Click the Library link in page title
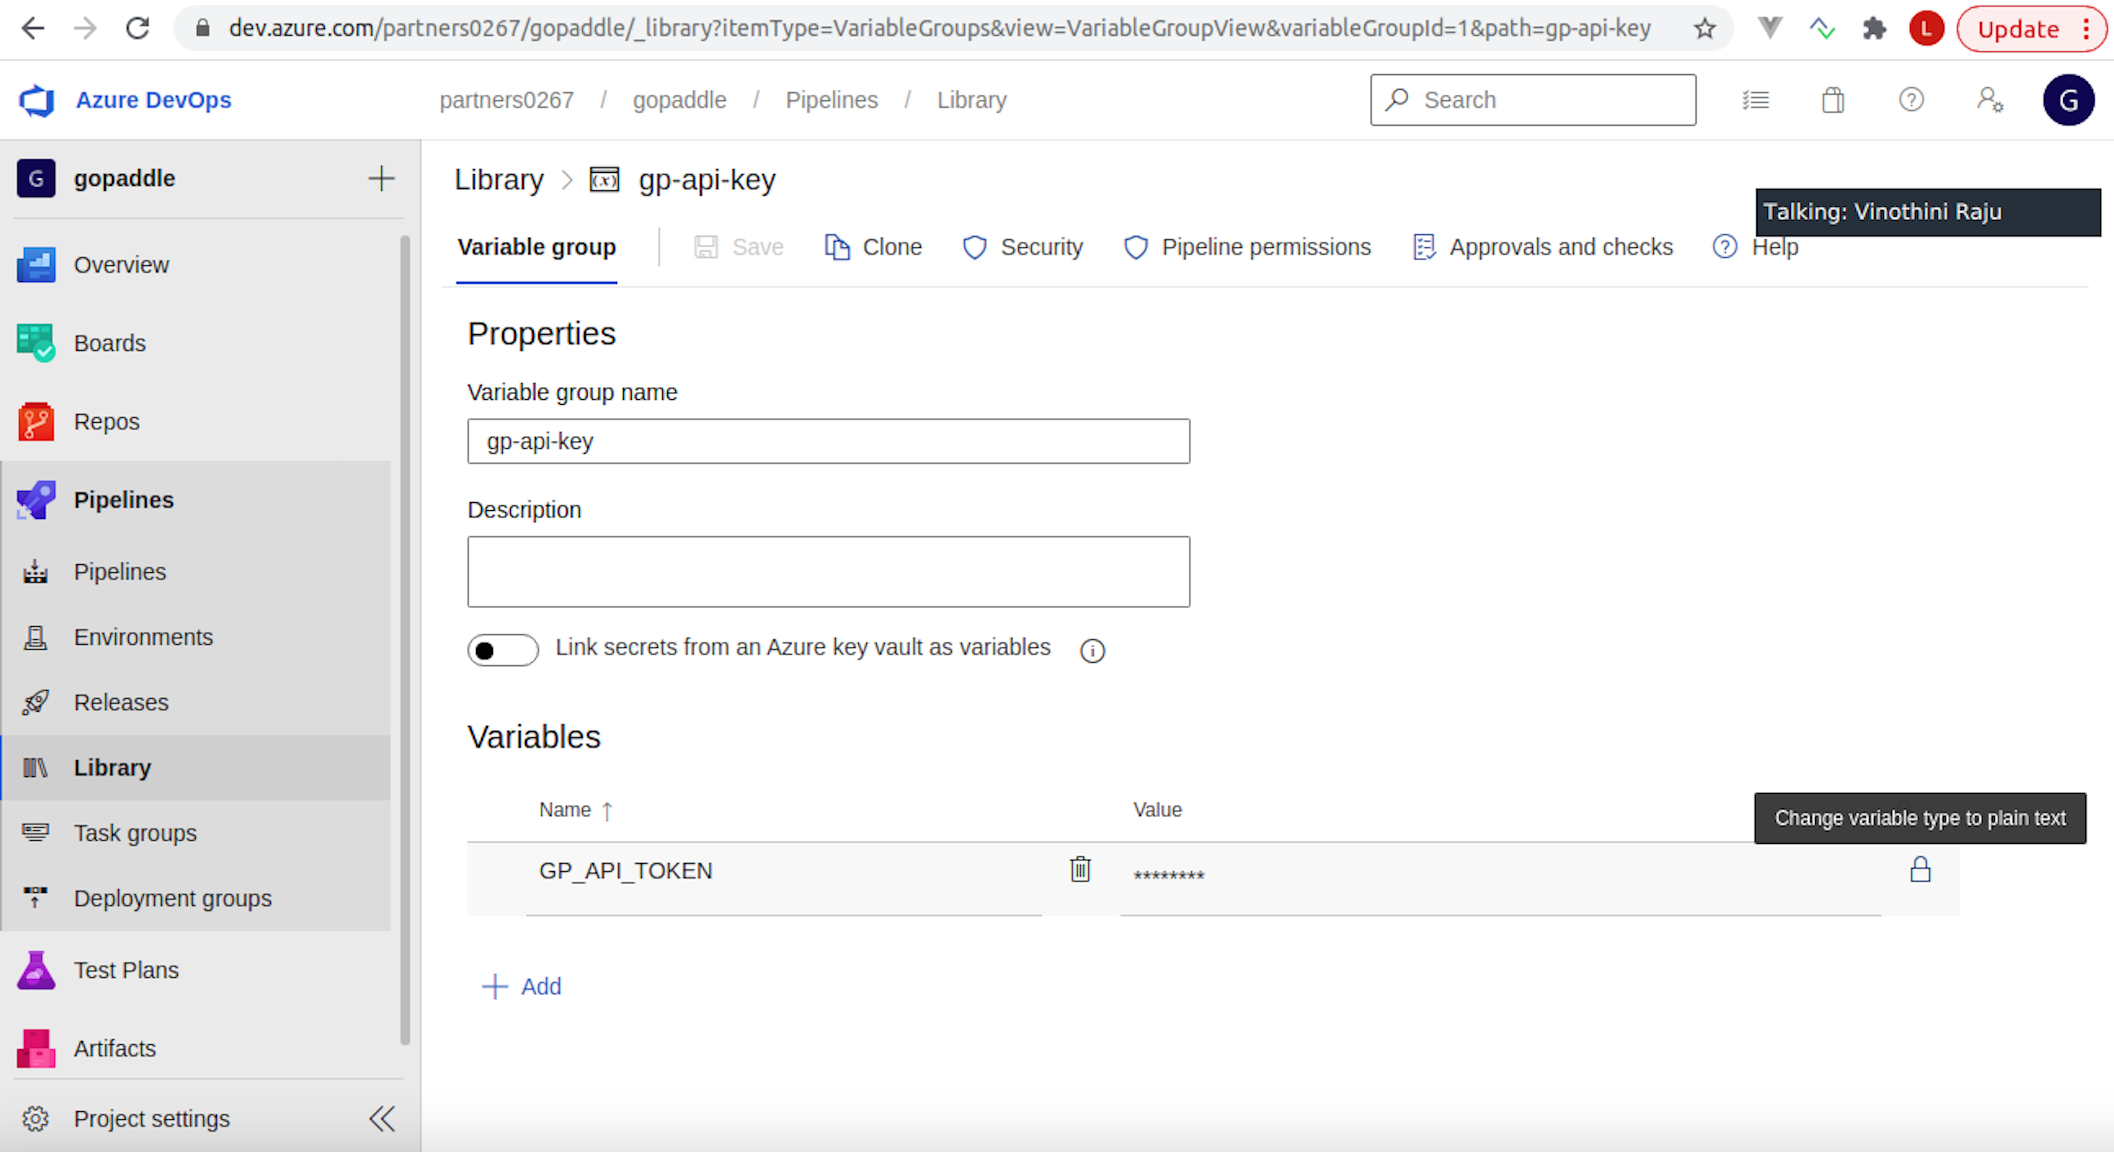 tap(499, 180)
